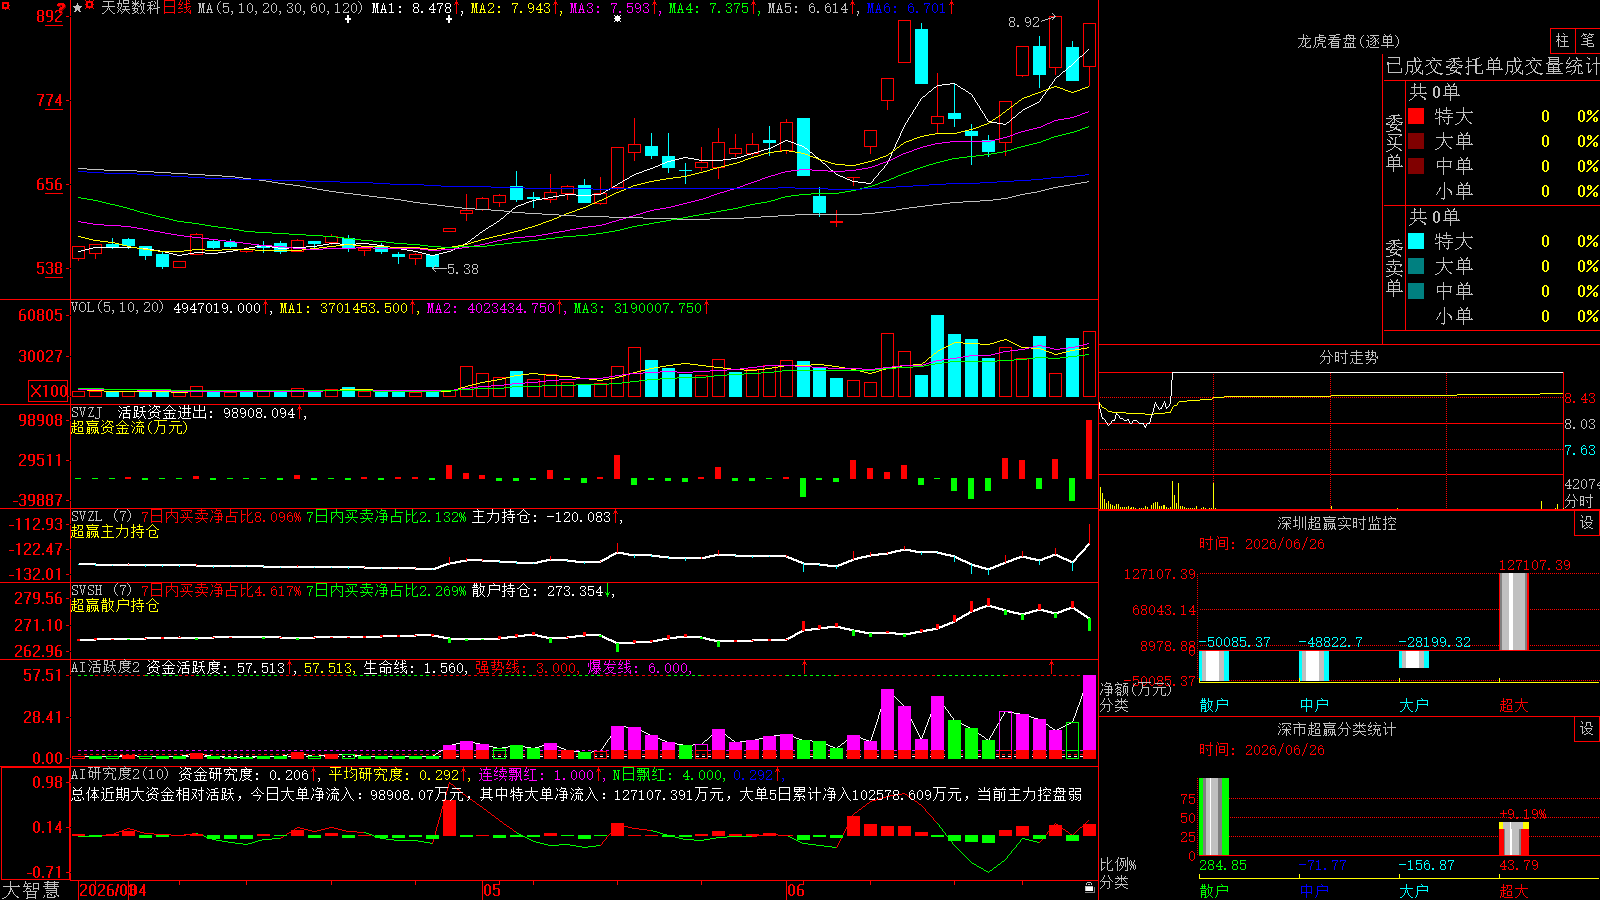Image resolution: width=1600 pixels, height=900 pixels.
Task: Open the MA(5,10,20,30,60,120) indicator settings
Action: point(280,8)
